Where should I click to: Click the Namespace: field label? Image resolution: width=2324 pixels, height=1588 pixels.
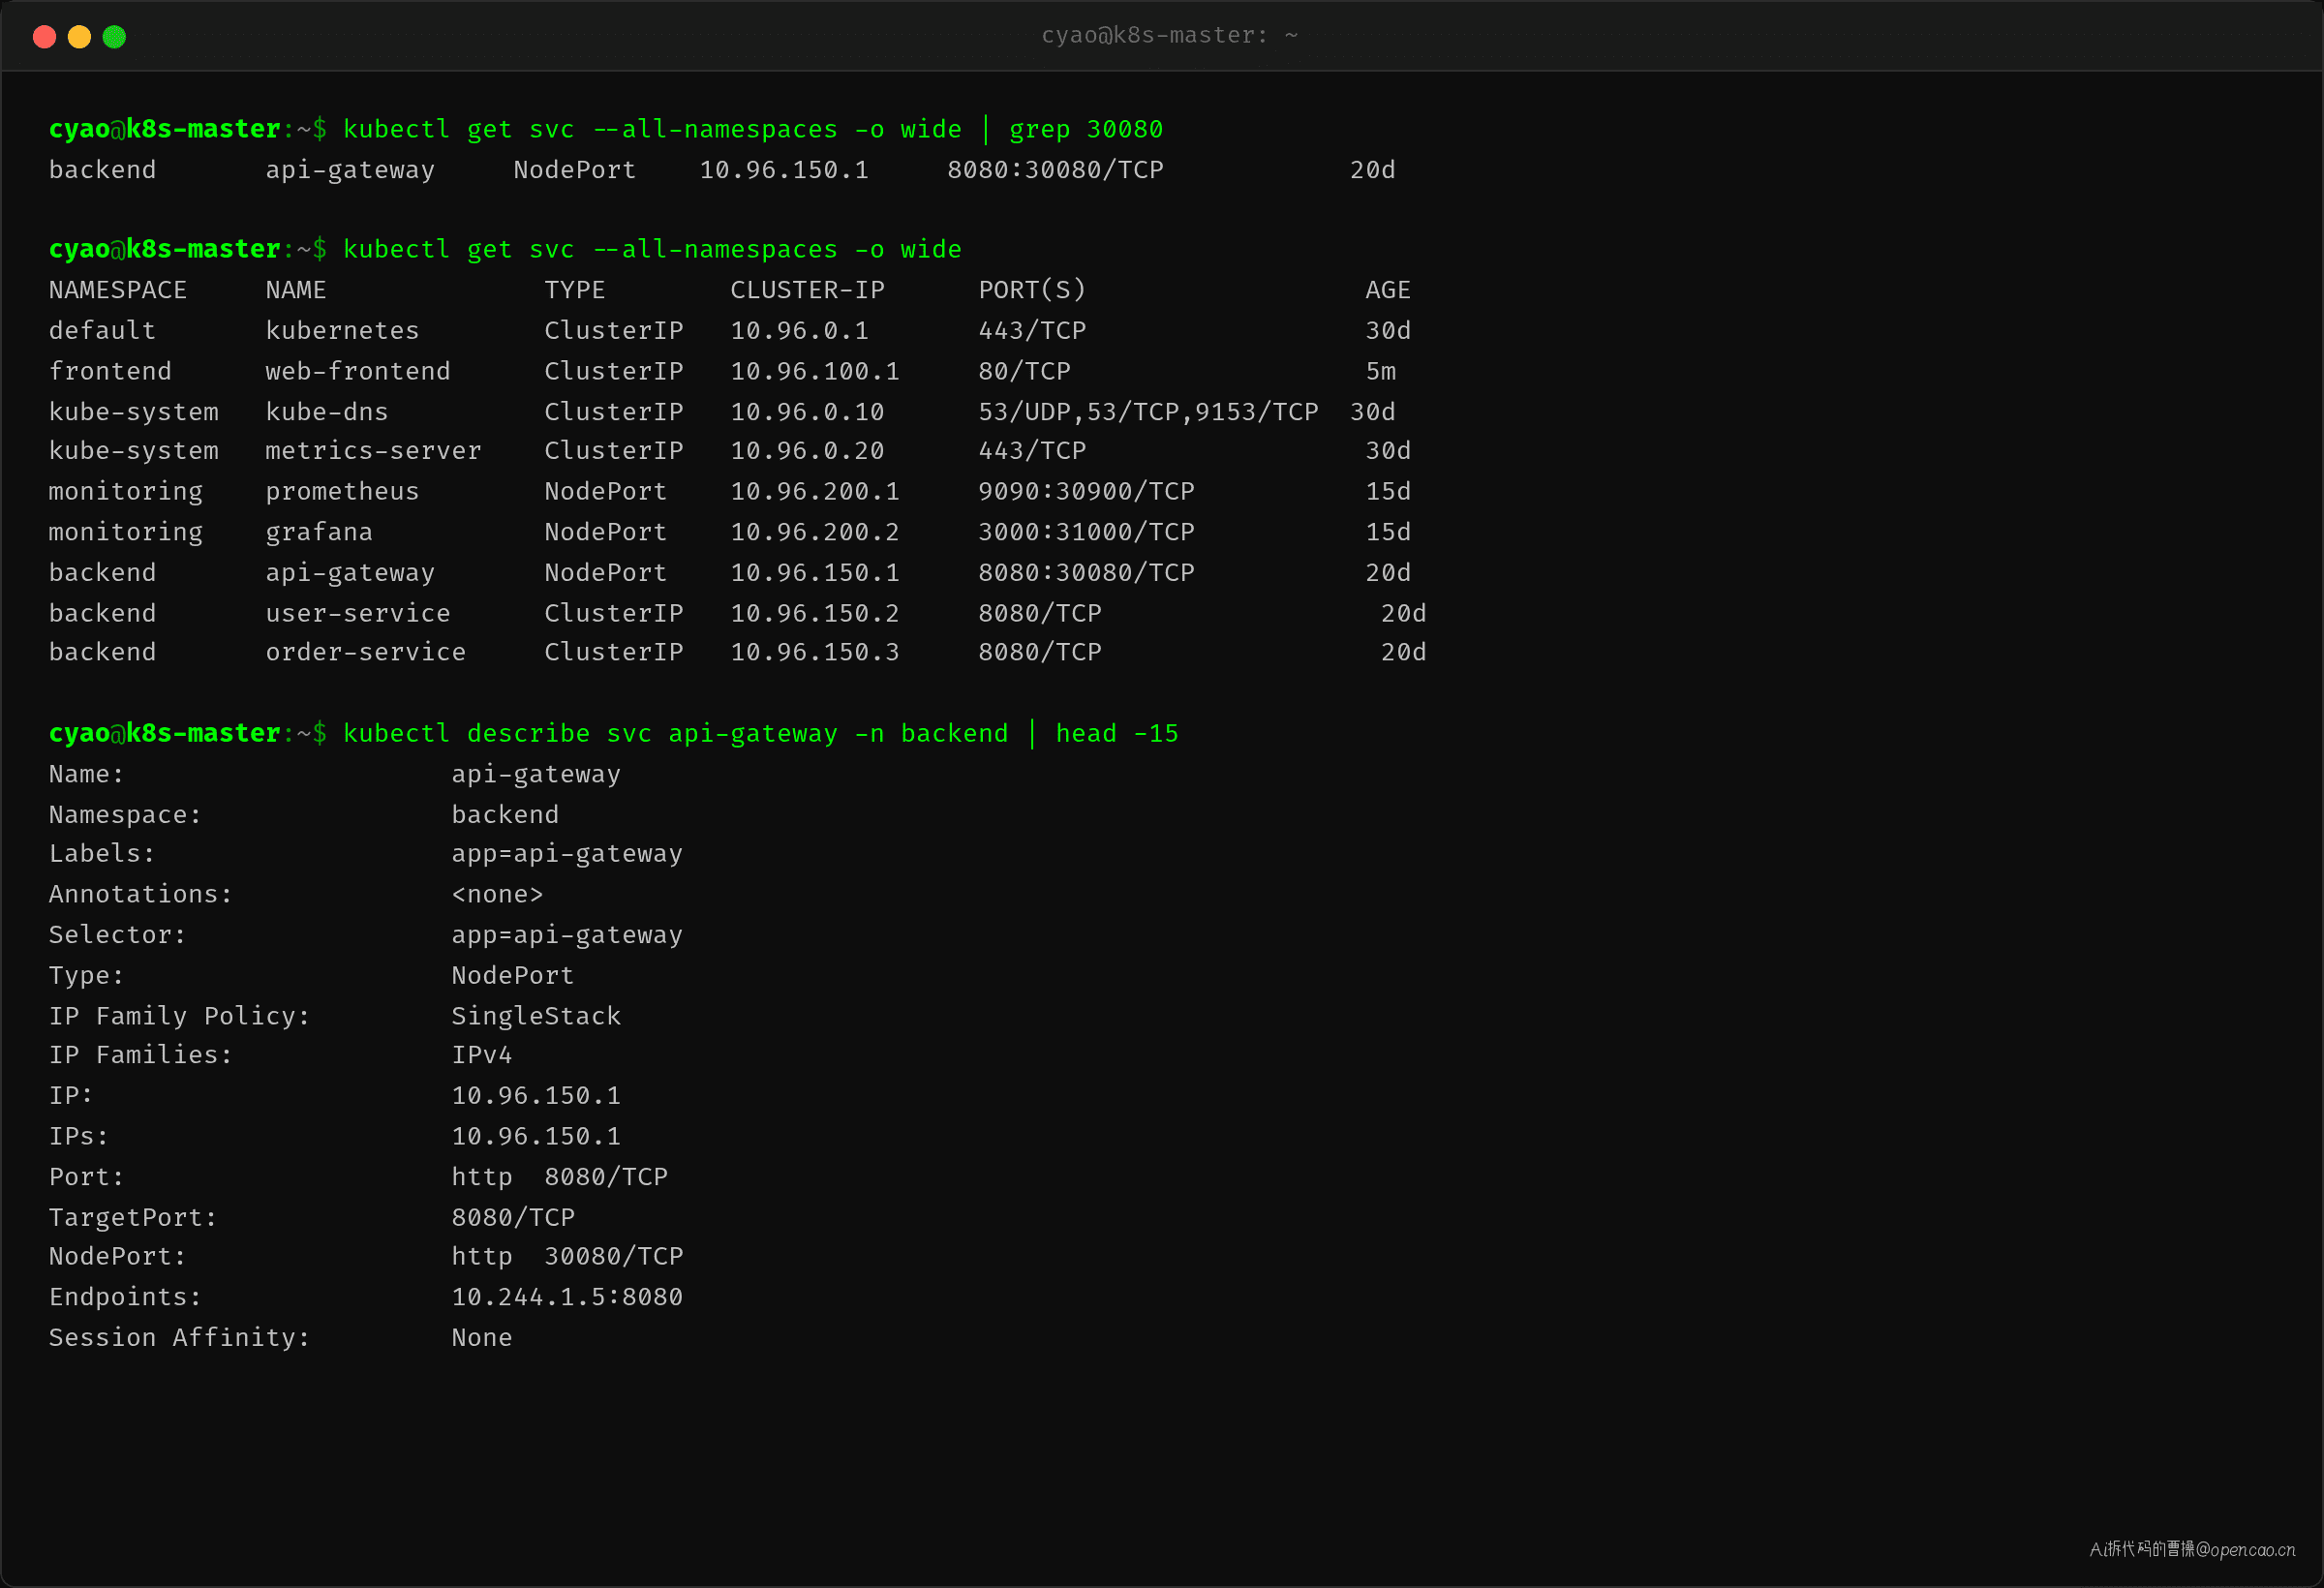coord(125,815)
